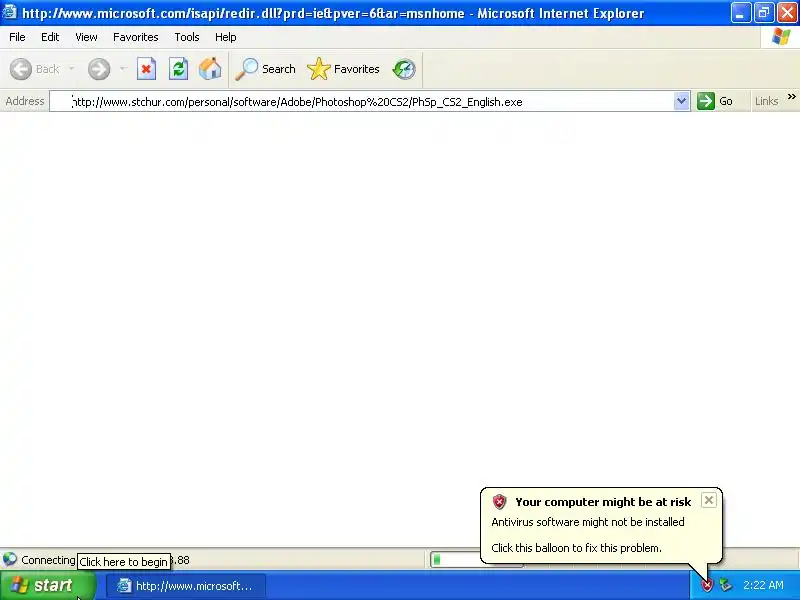This screenshot has width=800, height=600.
Task: Click 'Click this balloon to fix this problem' text
Action: click(577, 548)
